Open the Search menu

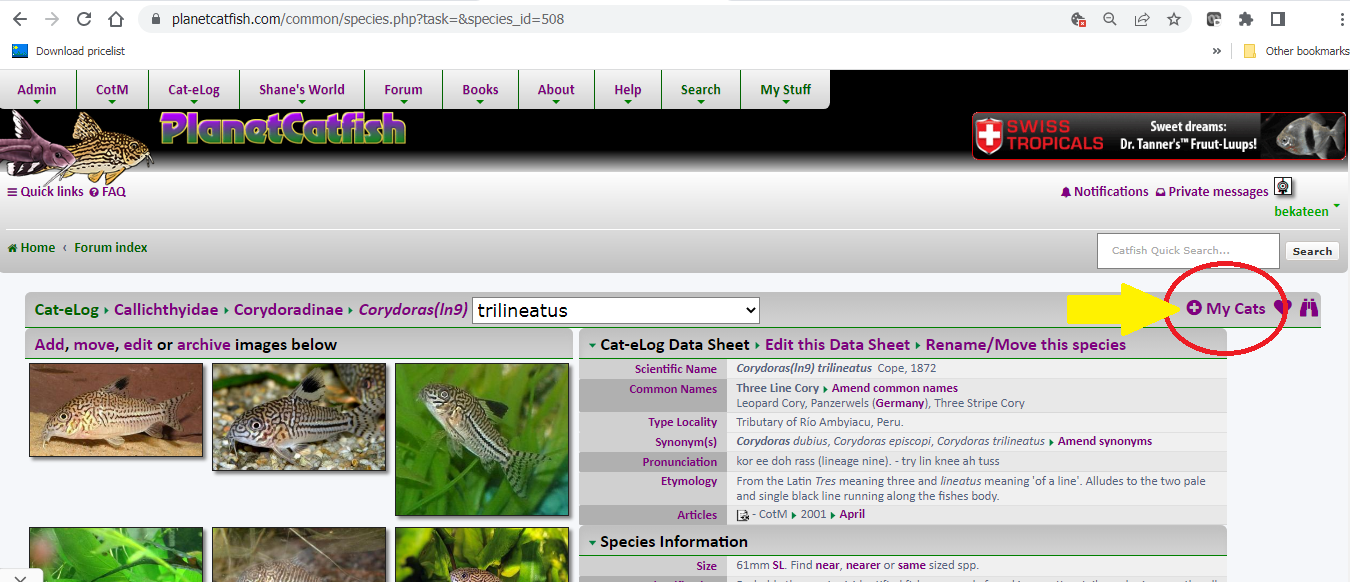pos(701,90)
